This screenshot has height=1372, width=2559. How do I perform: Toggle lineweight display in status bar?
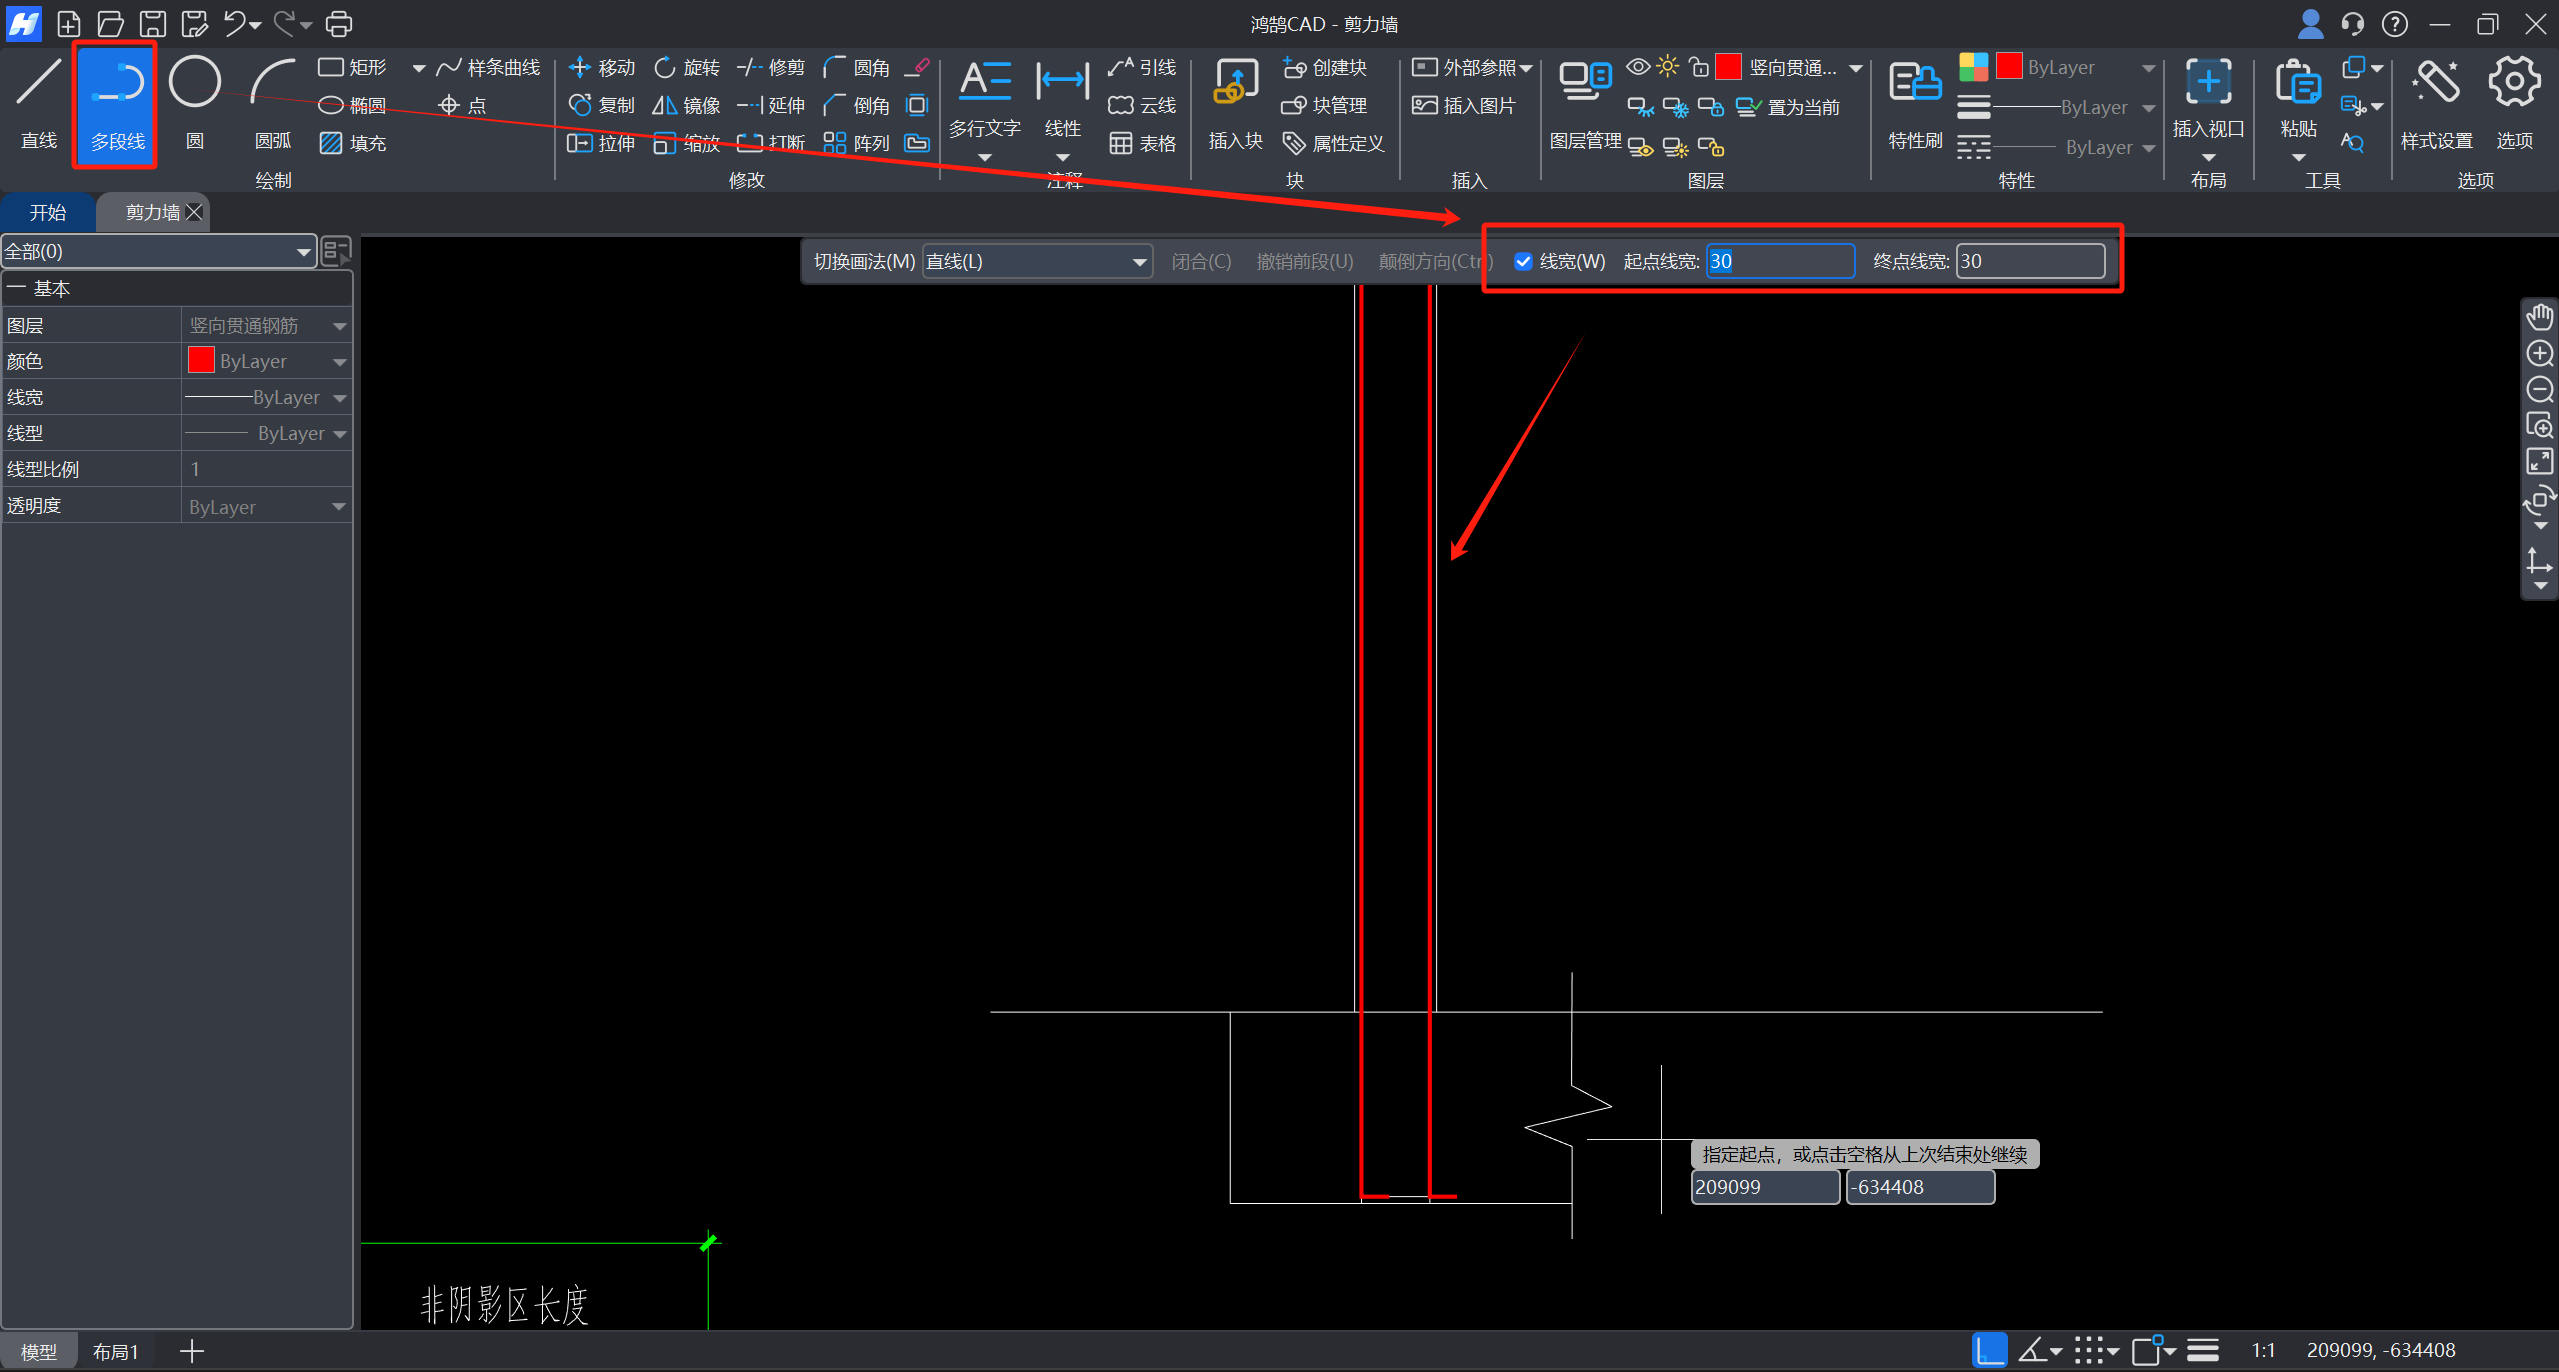[2202, 1351]
